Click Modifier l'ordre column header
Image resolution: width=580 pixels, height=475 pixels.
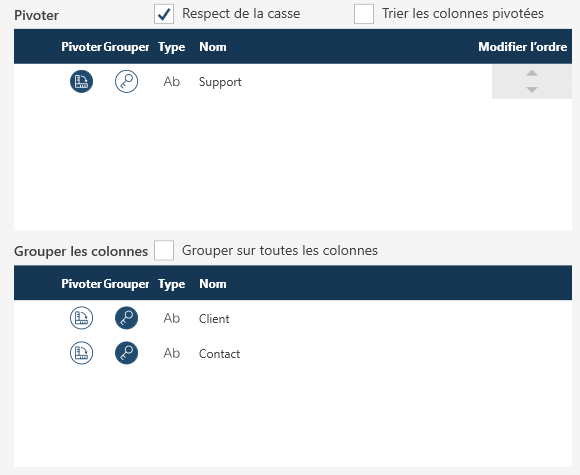click(x=523, y=47)
